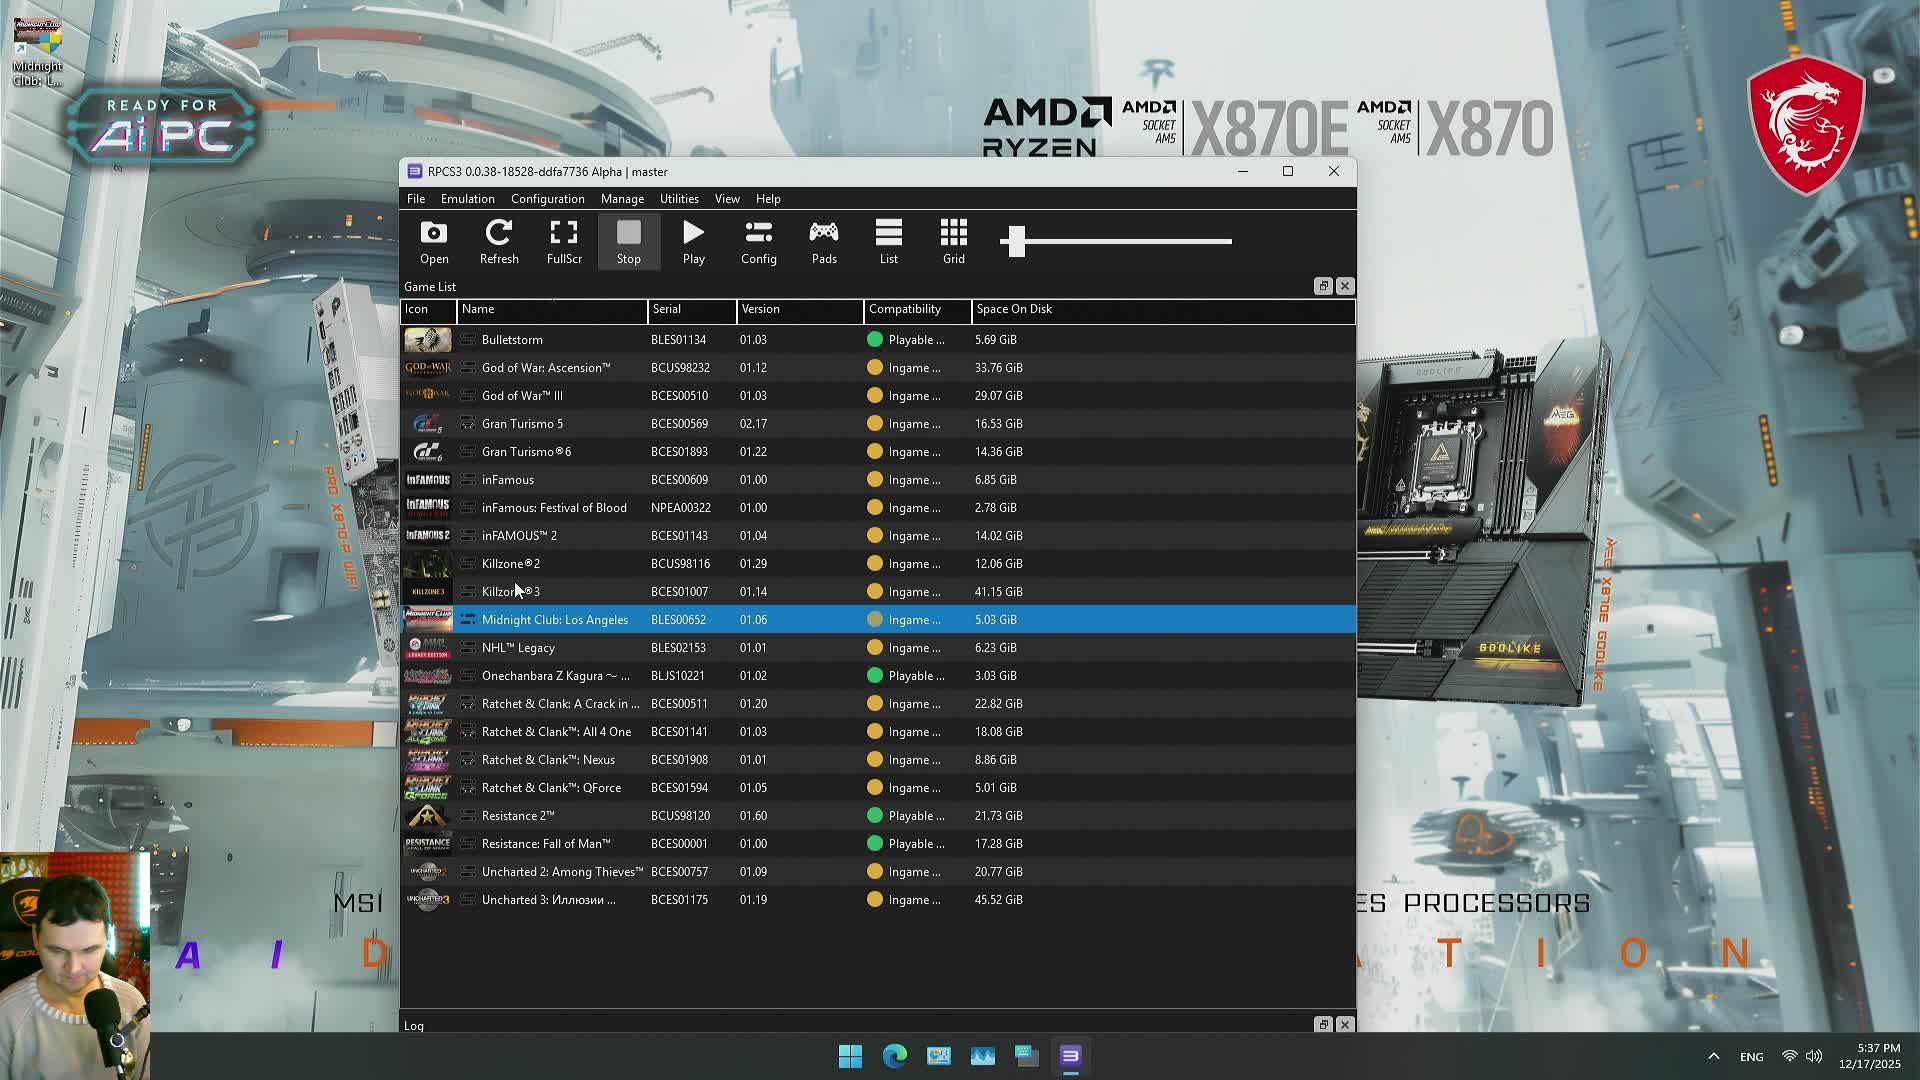Expand the Manage menu
The image size is (1920, 1080).
622,199
